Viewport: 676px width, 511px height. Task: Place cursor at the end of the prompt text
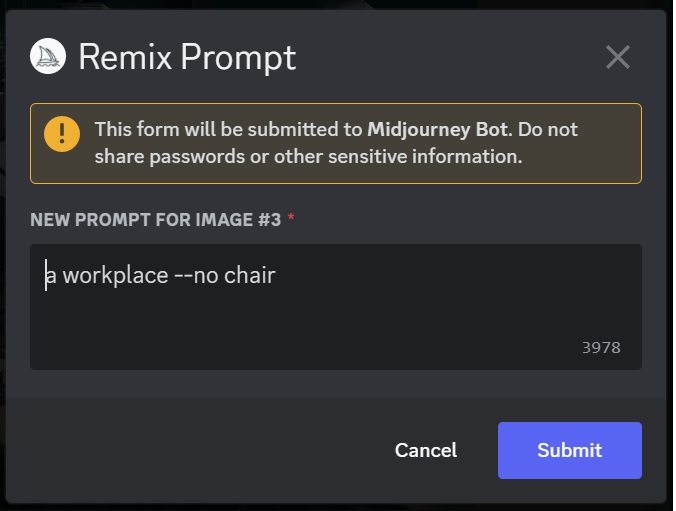tap(276, 275)
